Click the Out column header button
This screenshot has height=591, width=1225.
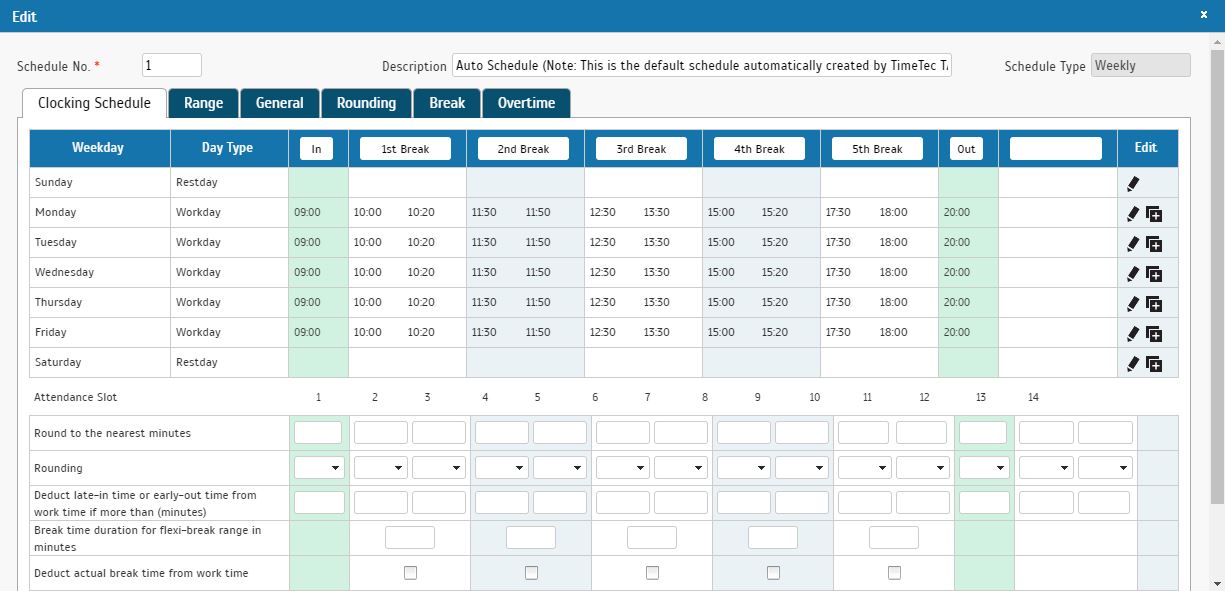966,148
